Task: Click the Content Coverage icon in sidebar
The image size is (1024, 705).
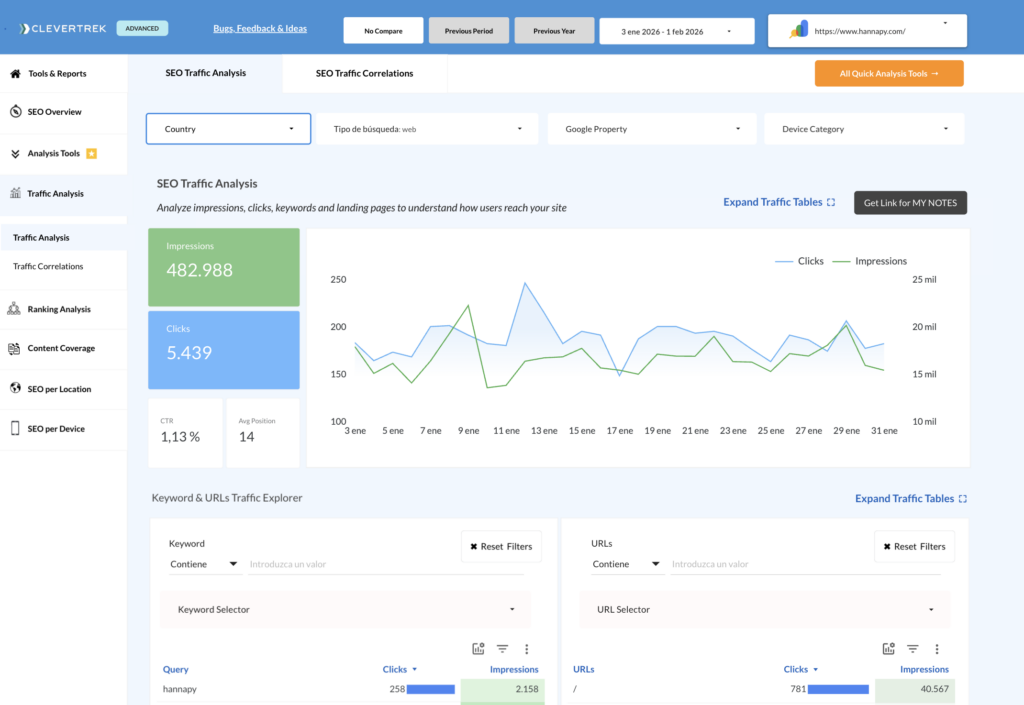Action: [x=15, y=349]
